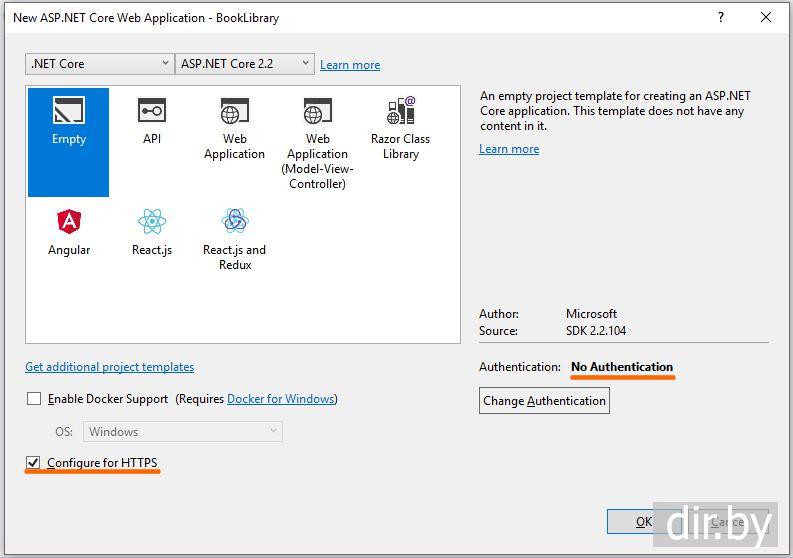Open the Docker for Windows link
Image resolution: width=793 pixels, height=558 pixels.
tap(281, 399)
